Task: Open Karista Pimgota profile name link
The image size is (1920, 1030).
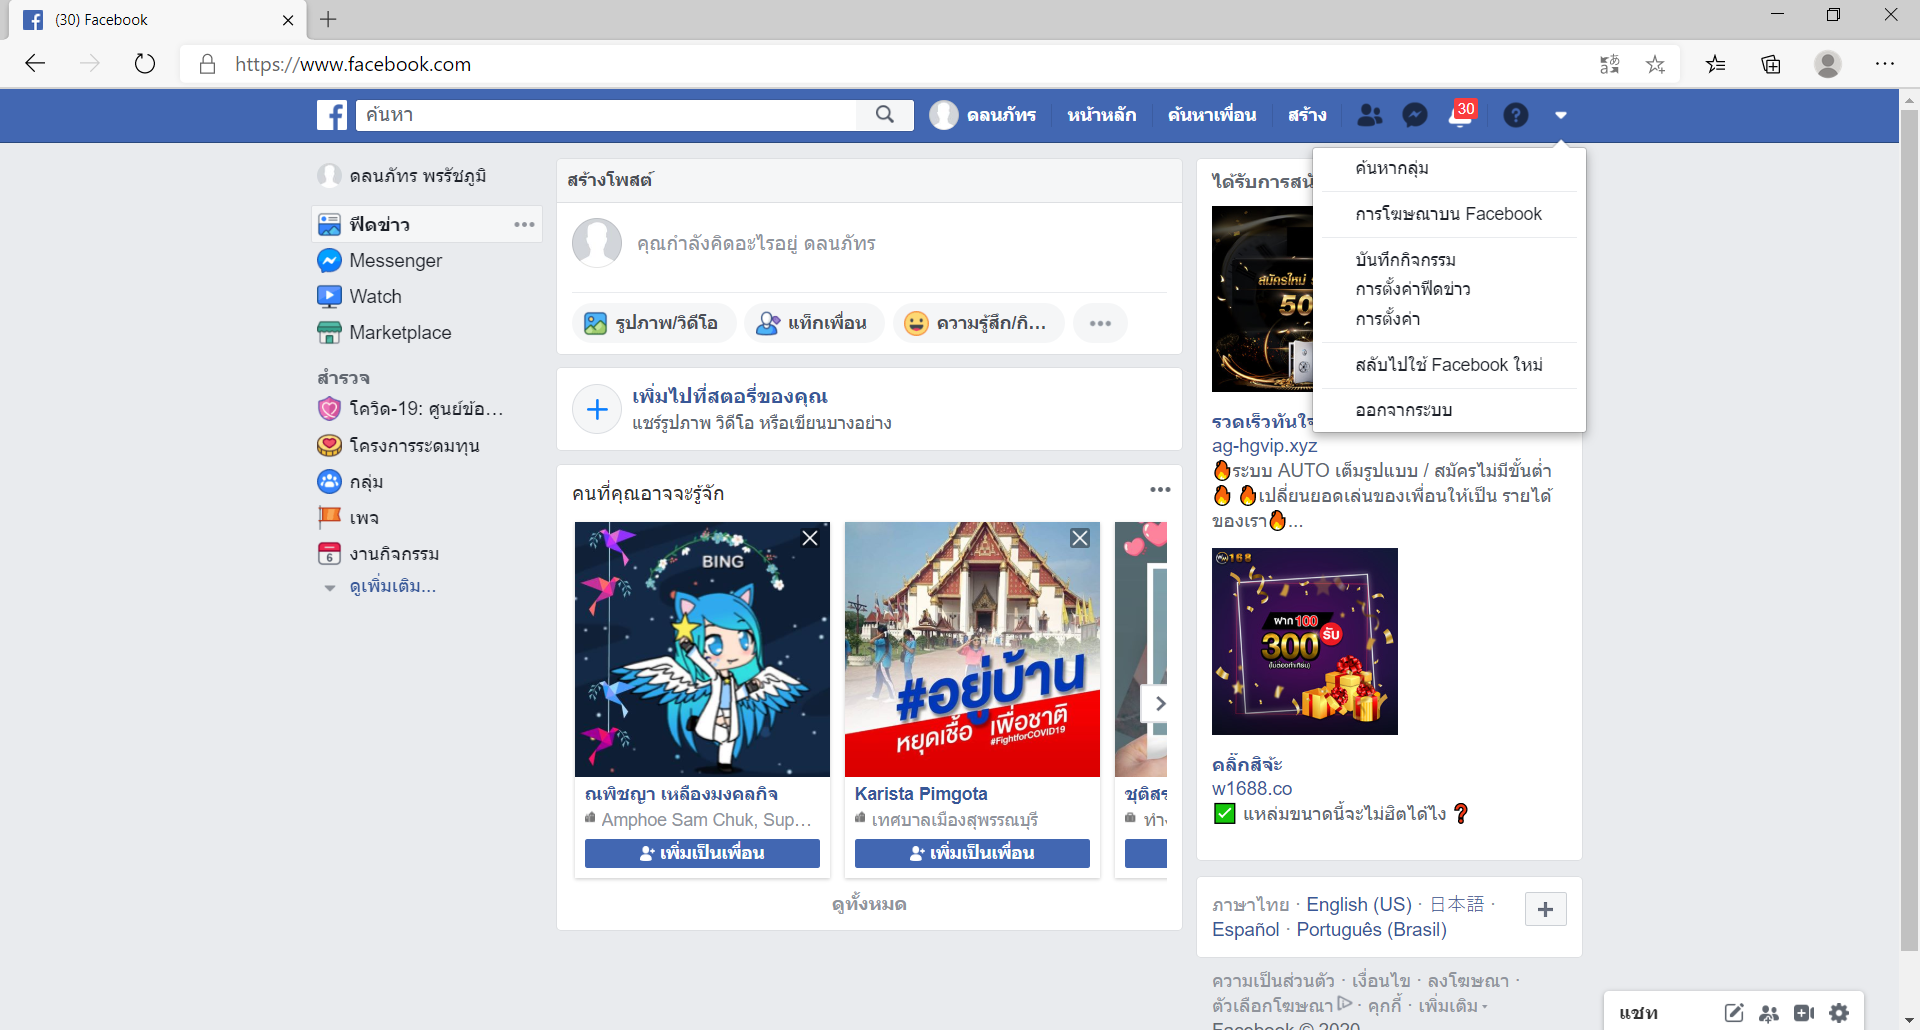Action: click(x=921, y=794)
